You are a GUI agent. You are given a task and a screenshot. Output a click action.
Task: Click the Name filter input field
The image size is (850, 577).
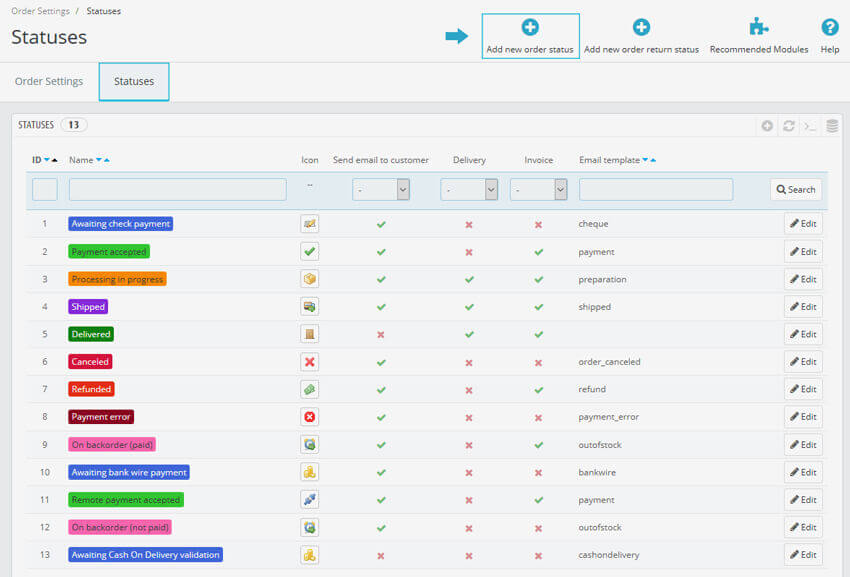point(177,189)
